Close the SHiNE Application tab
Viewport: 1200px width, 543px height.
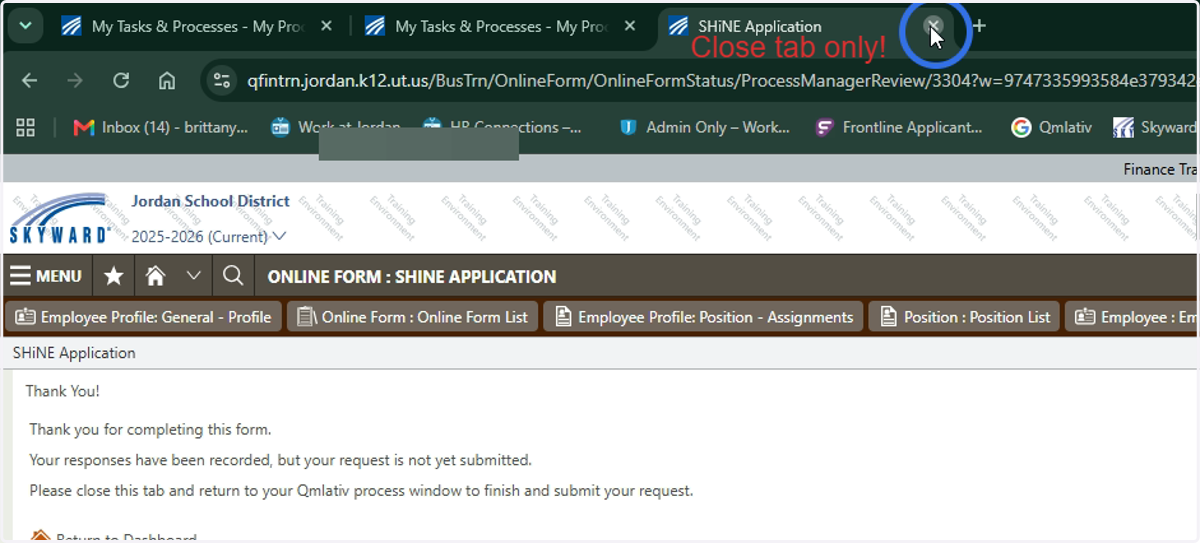pyautogui.click(x=933, y=26)
